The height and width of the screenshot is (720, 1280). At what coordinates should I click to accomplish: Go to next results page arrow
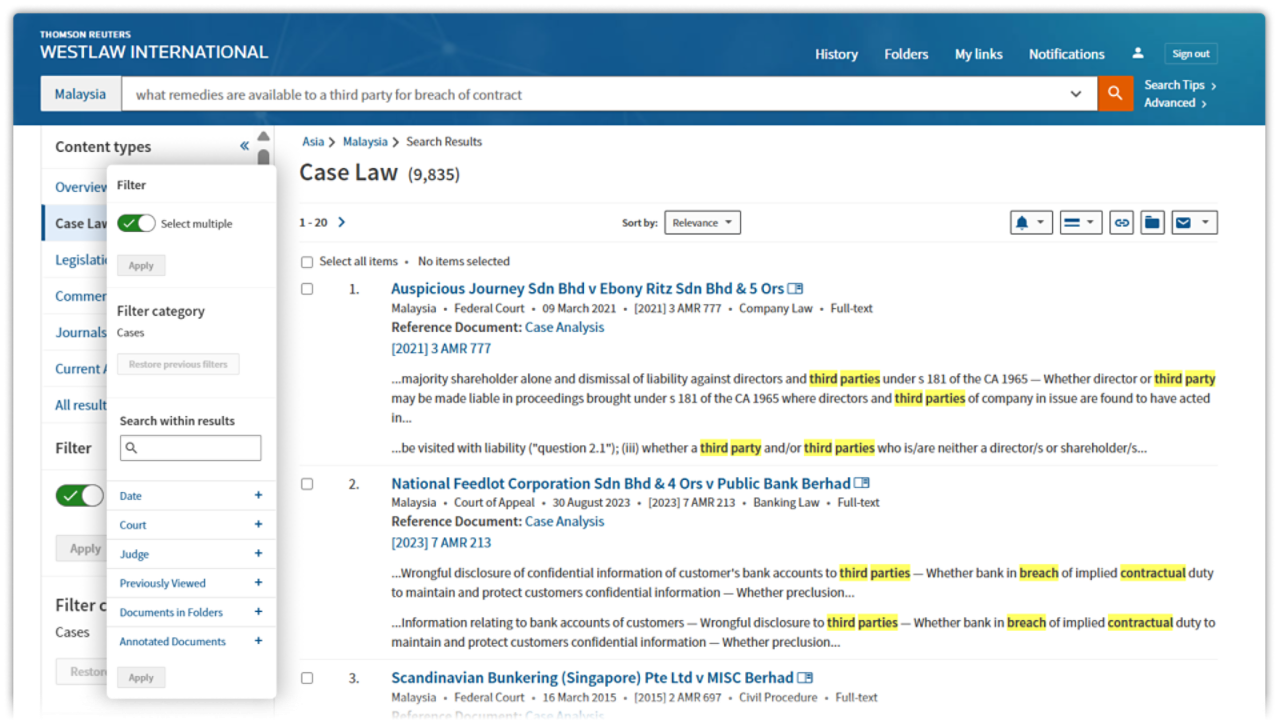click(x=342, y=222)
